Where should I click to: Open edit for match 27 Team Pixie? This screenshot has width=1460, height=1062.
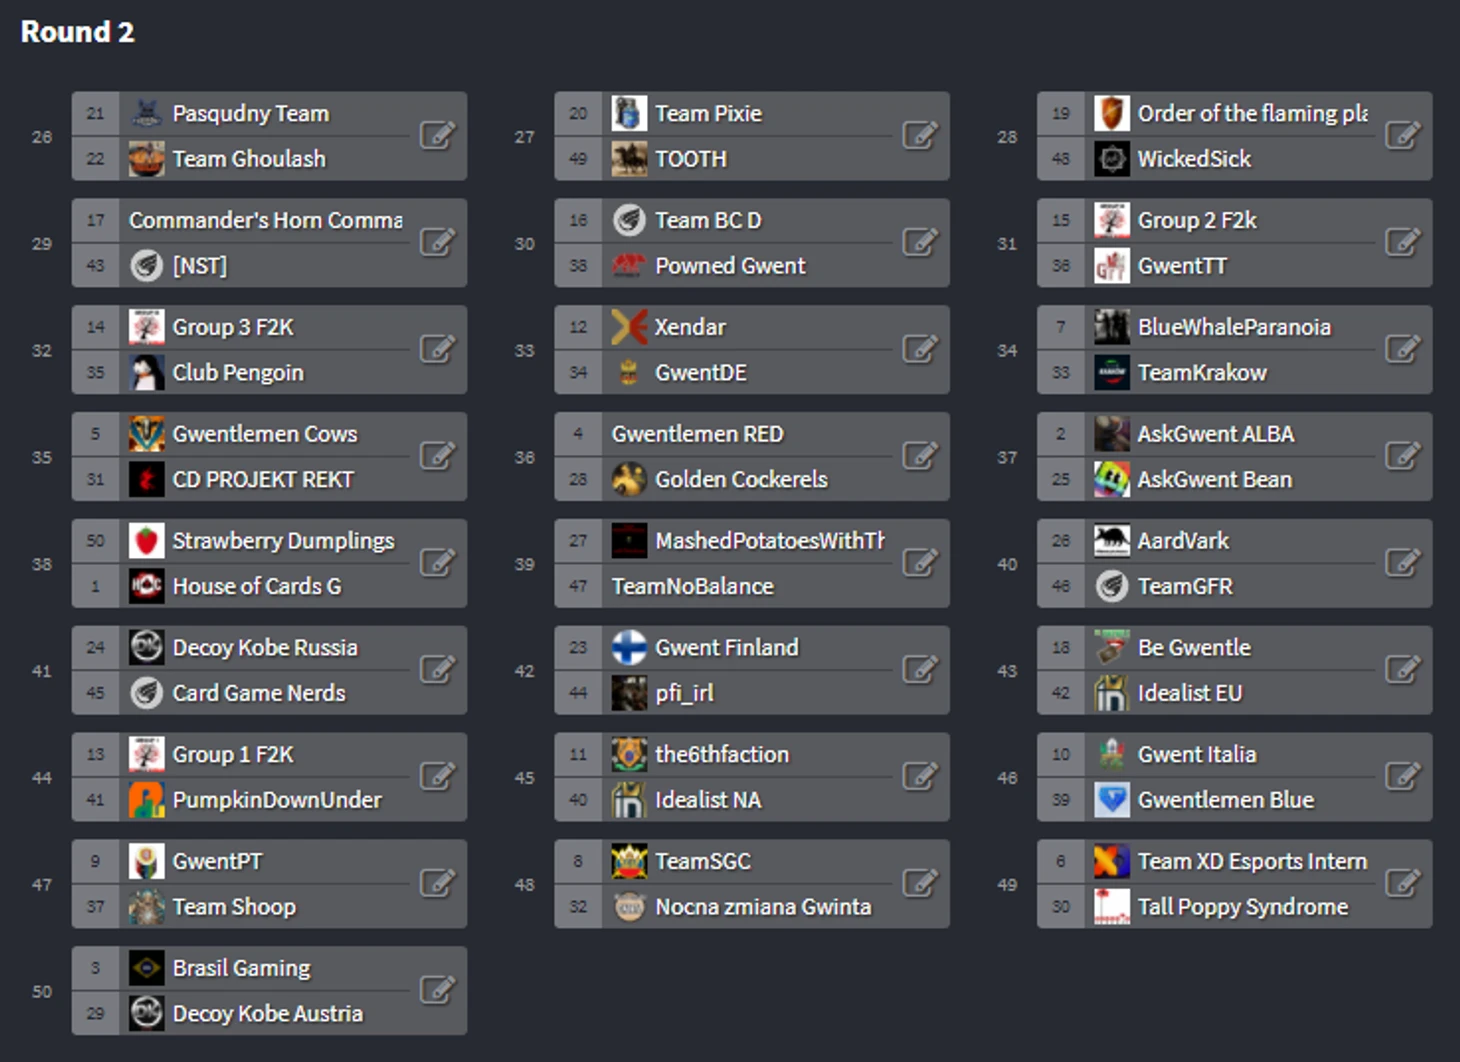tap(920, 135)
